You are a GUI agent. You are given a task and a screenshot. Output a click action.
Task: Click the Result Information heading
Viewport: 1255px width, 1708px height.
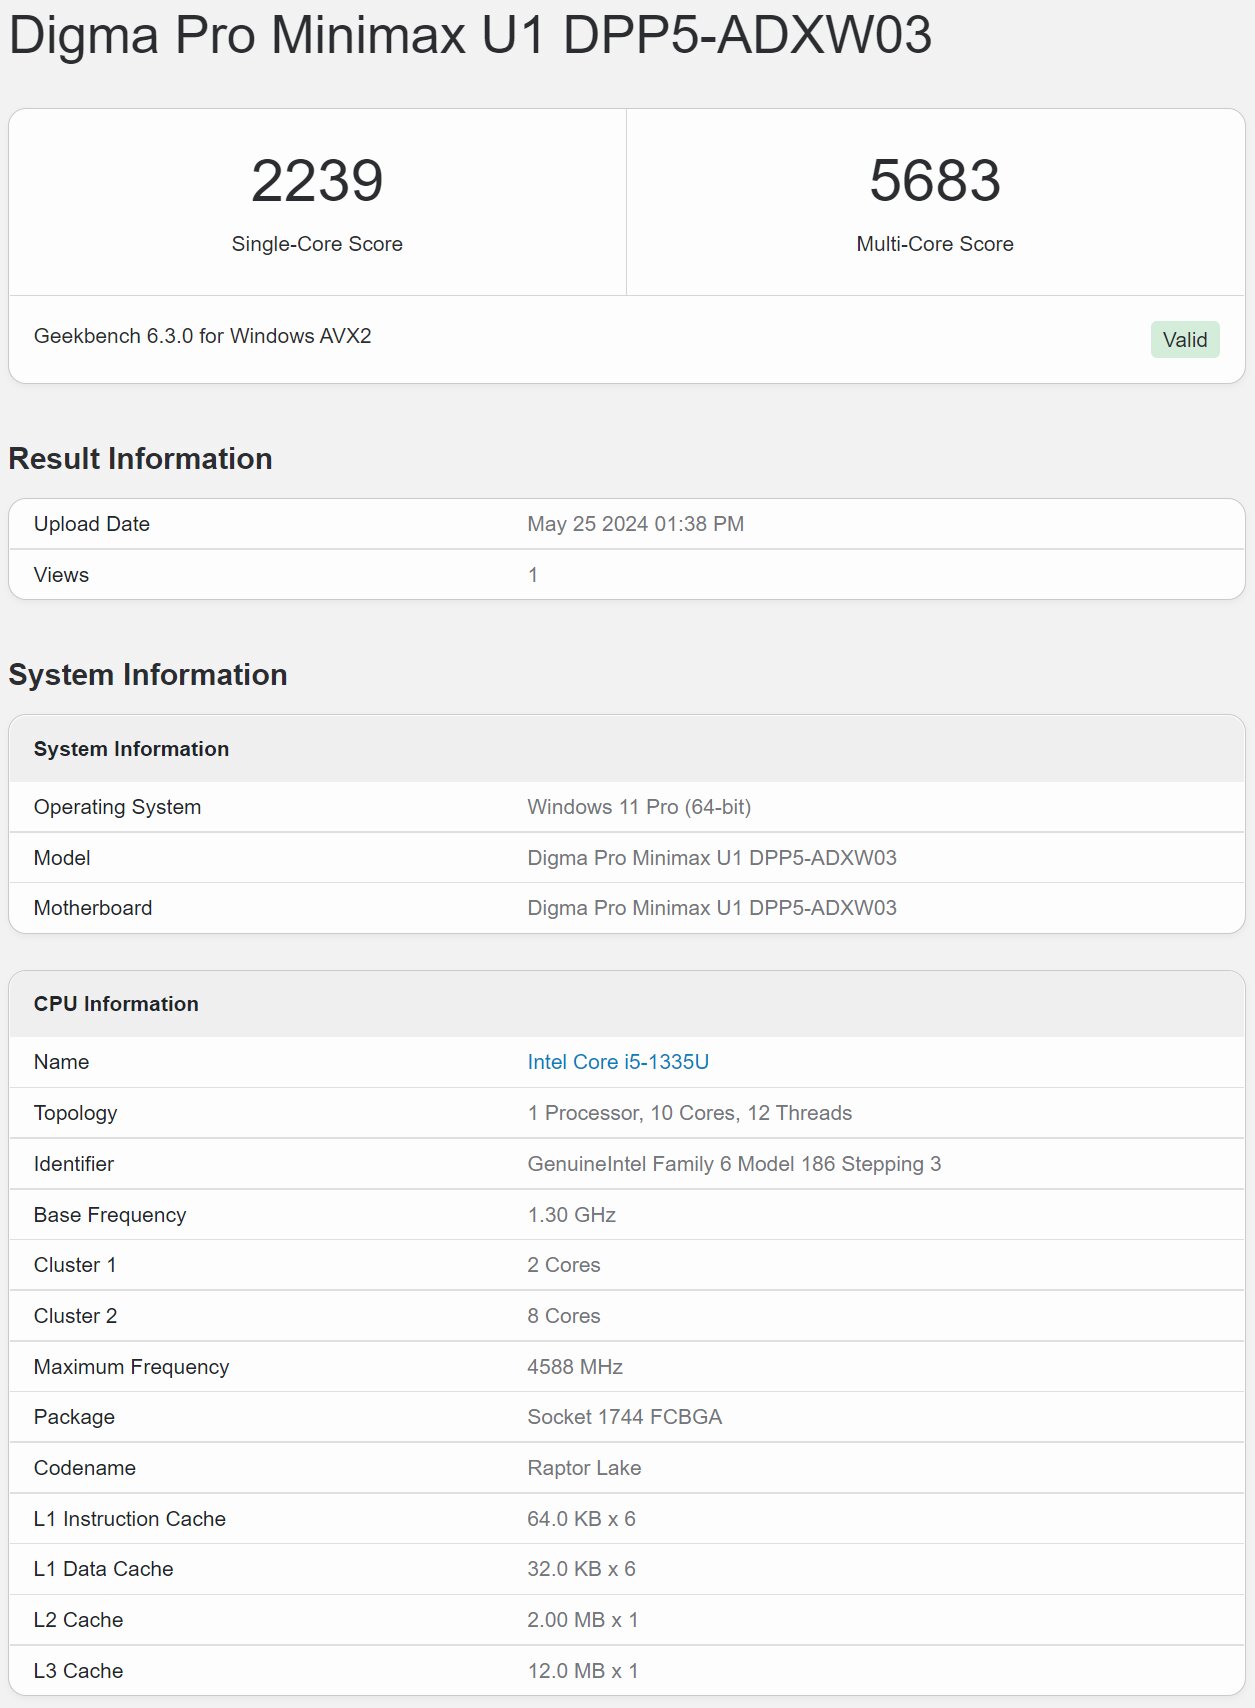click(141, 459)
